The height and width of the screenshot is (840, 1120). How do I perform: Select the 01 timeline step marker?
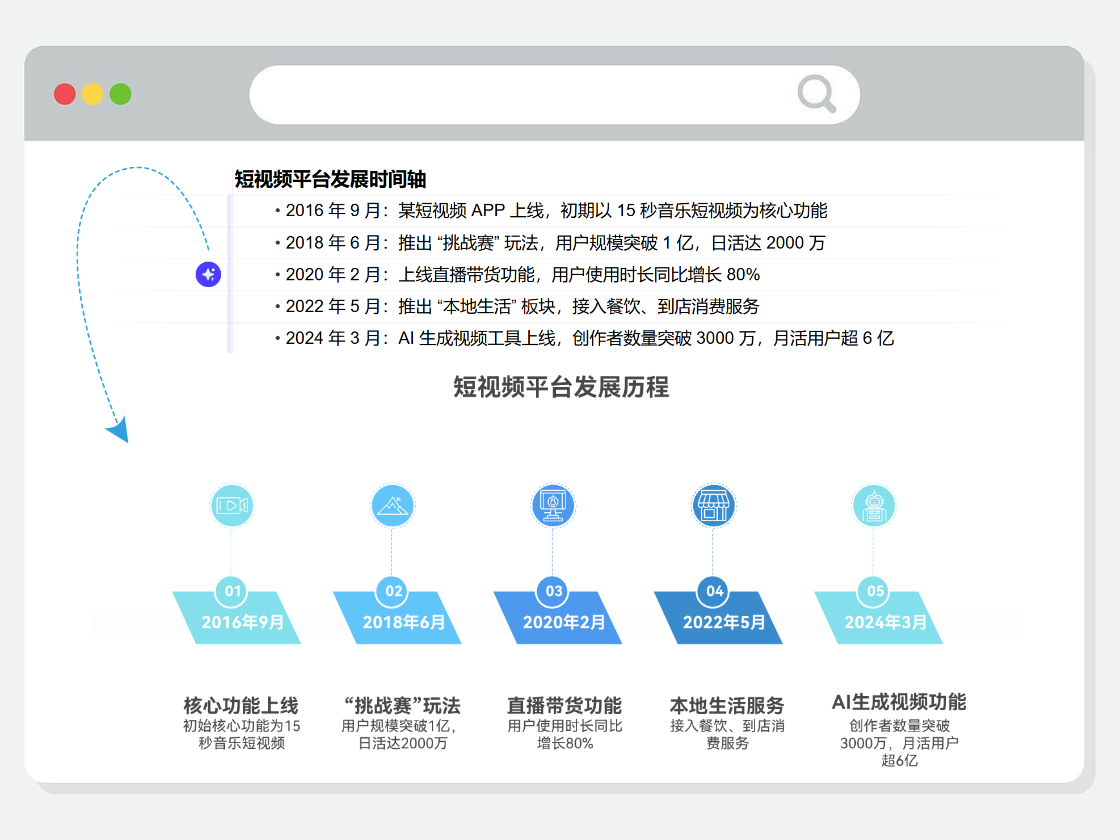[x=232, y=591]
